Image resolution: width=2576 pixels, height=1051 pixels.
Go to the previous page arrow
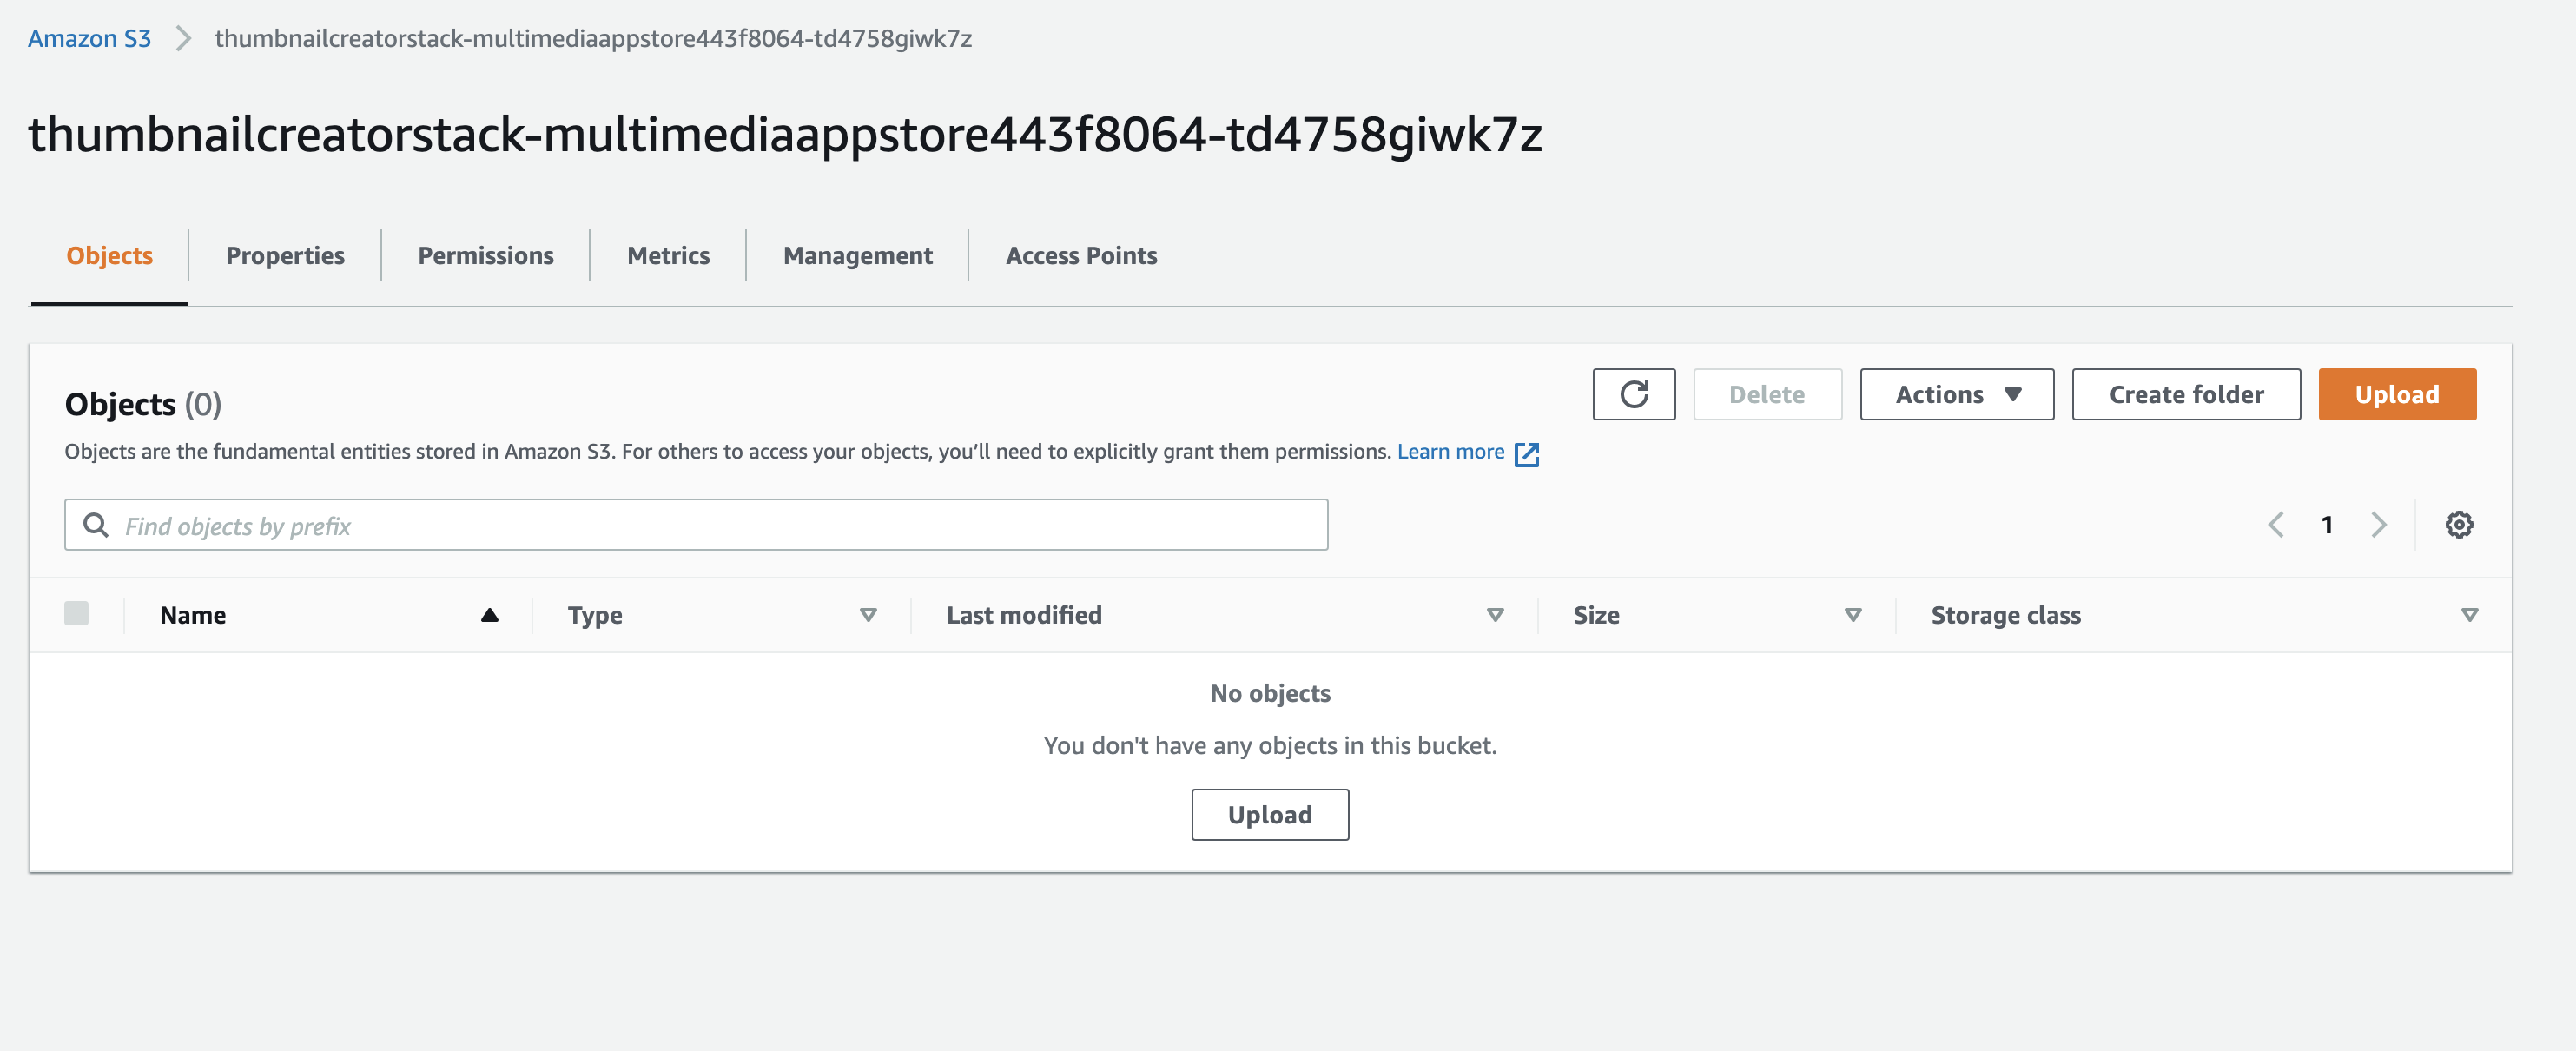click(x=2276, y=525)
